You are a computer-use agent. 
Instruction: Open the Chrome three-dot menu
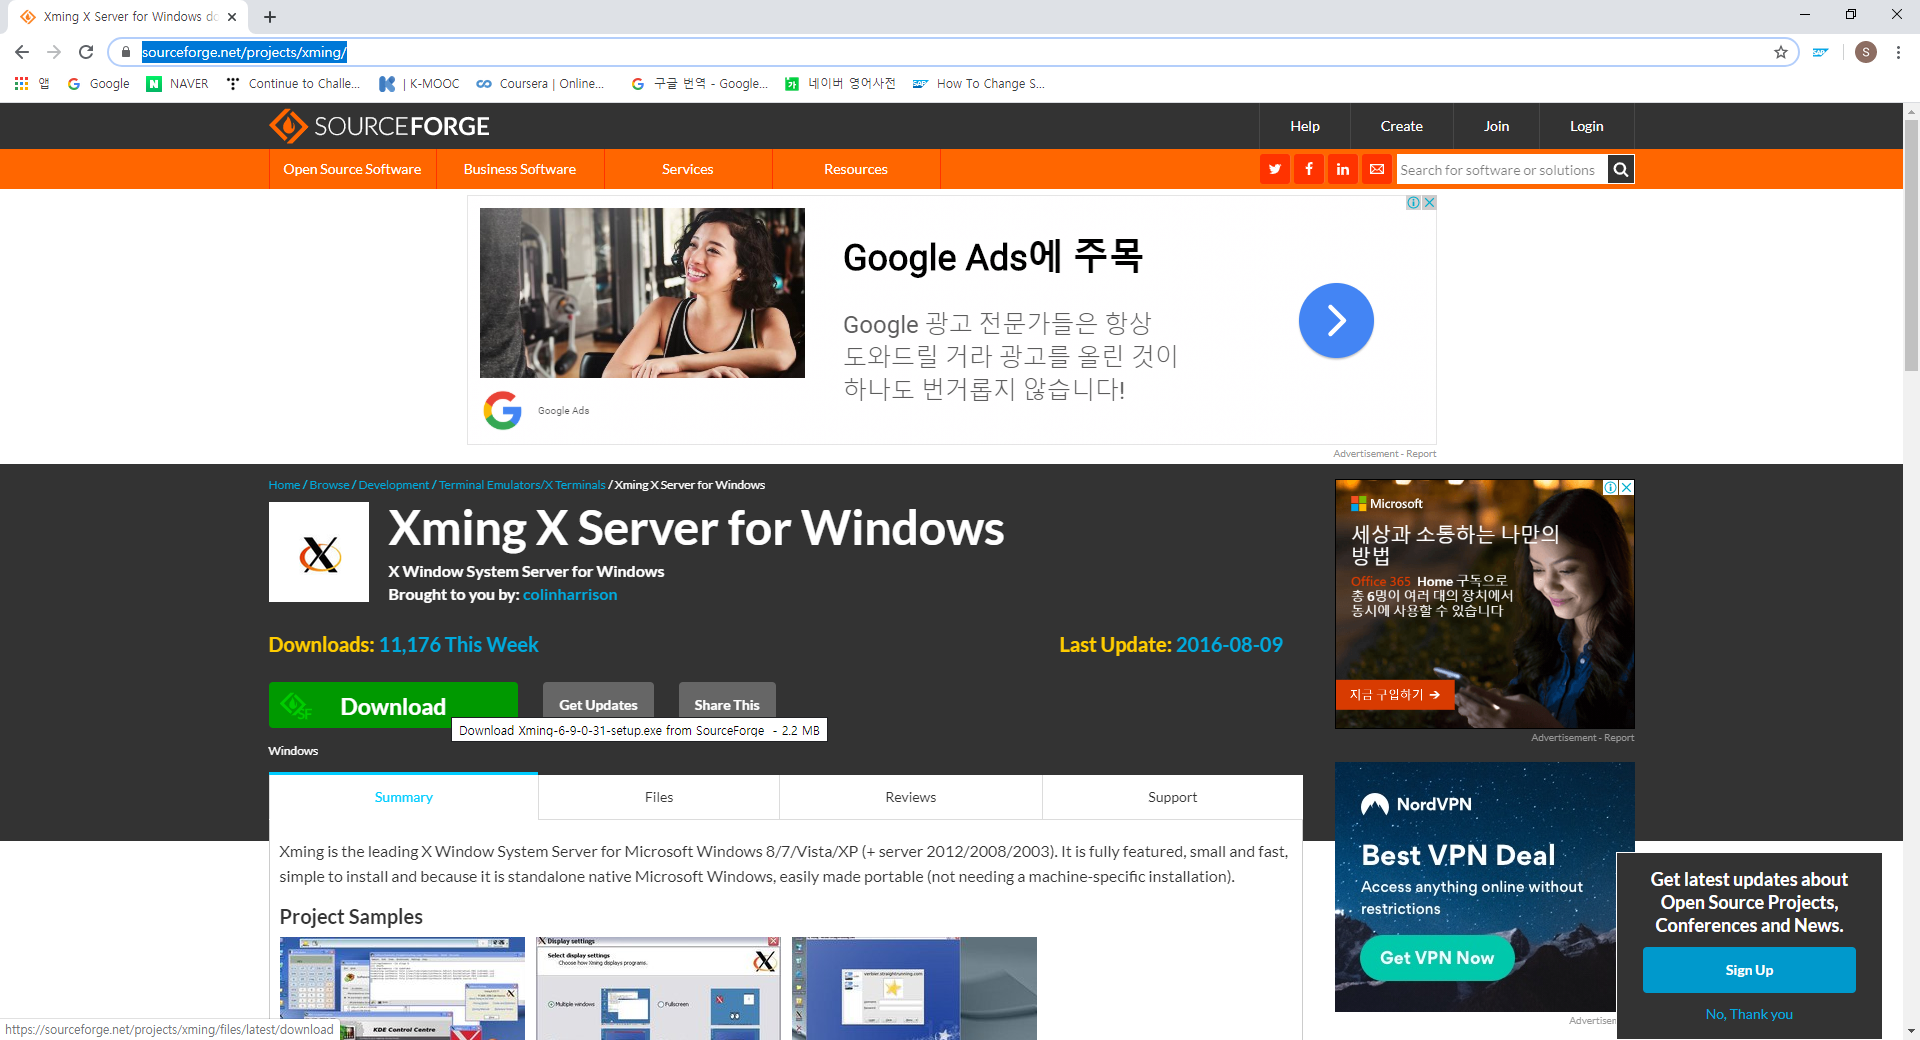tap(1898, 52)
